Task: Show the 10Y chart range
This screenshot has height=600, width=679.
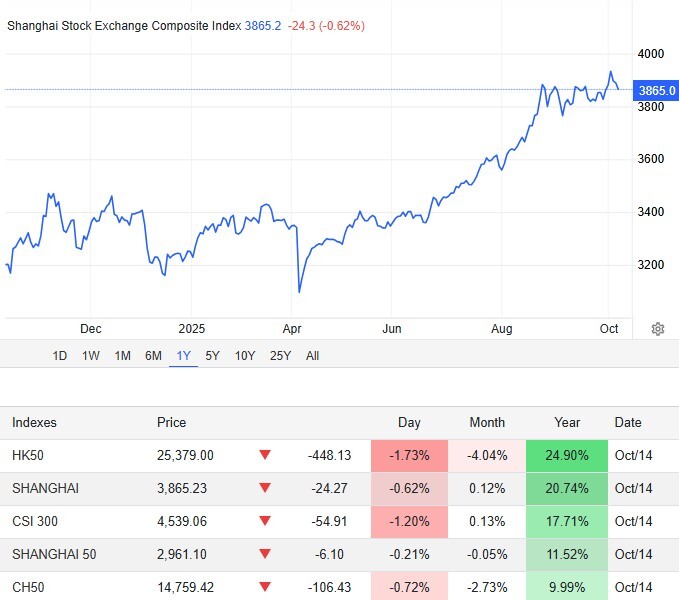Action: tap(244, 355)
